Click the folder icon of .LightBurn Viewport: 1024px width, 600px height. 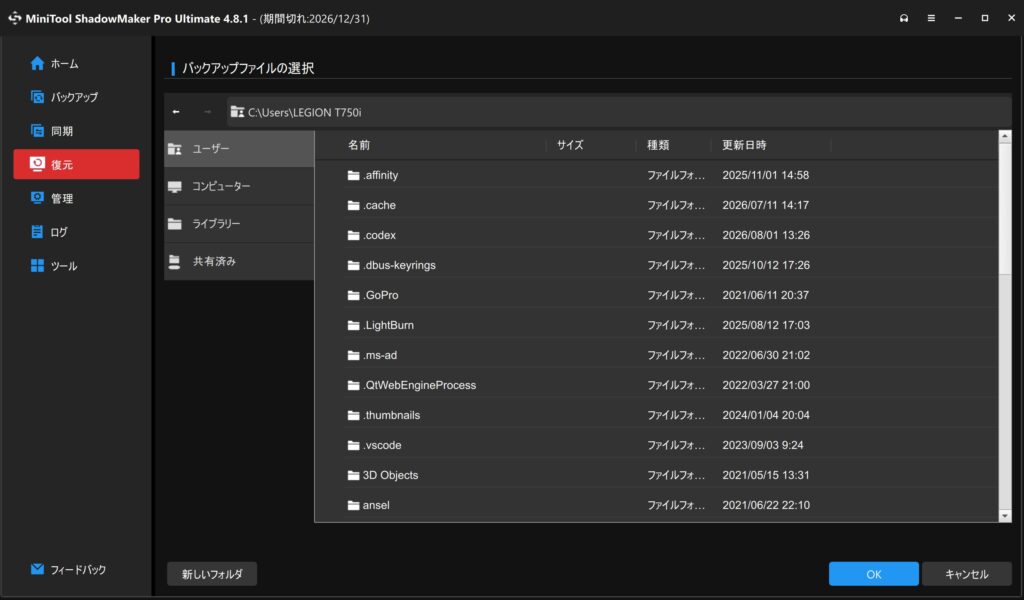click(353, 325)
